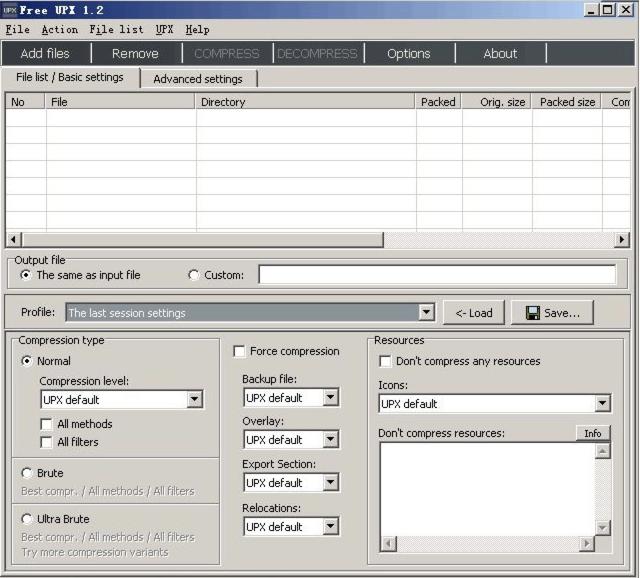Open the Options toolbar item
This screenshot has height=578, width=640.
(x=408, y=54)
